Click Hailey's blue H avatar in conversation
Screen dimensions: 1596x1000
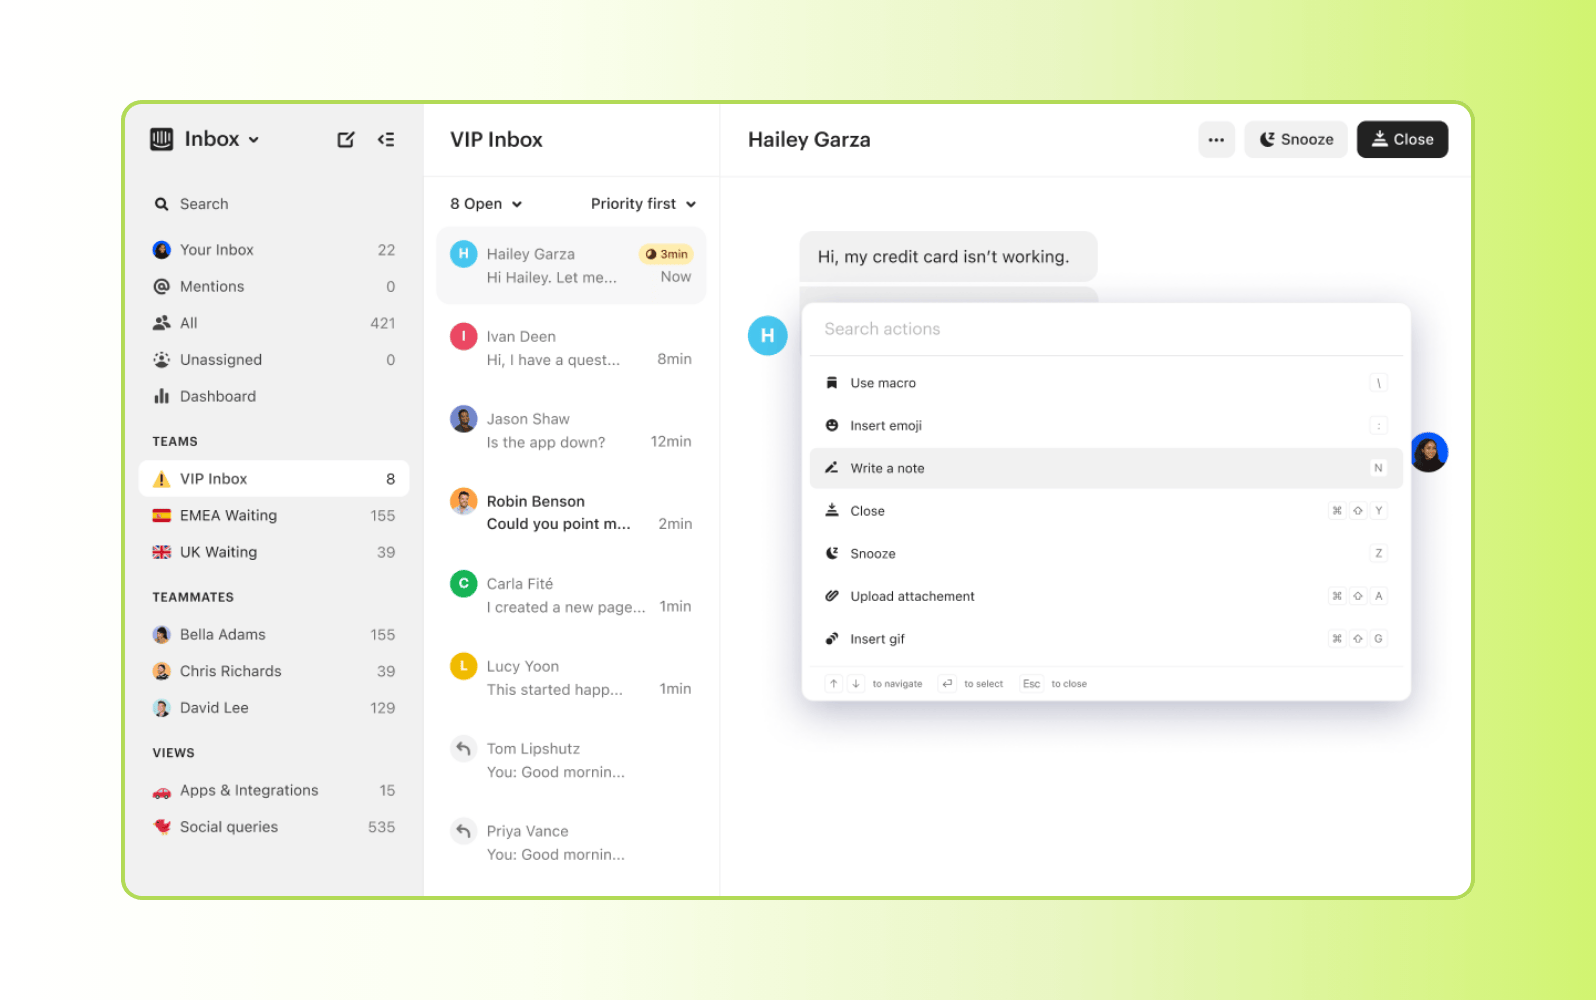tap(767, 336)
